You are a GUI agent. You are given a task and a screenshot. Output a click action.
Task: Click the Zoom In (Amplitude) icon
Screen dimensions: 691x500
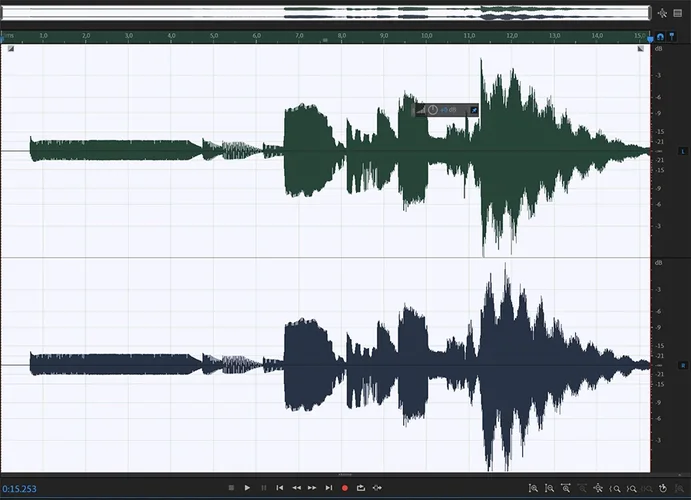[x=533, y=488]
